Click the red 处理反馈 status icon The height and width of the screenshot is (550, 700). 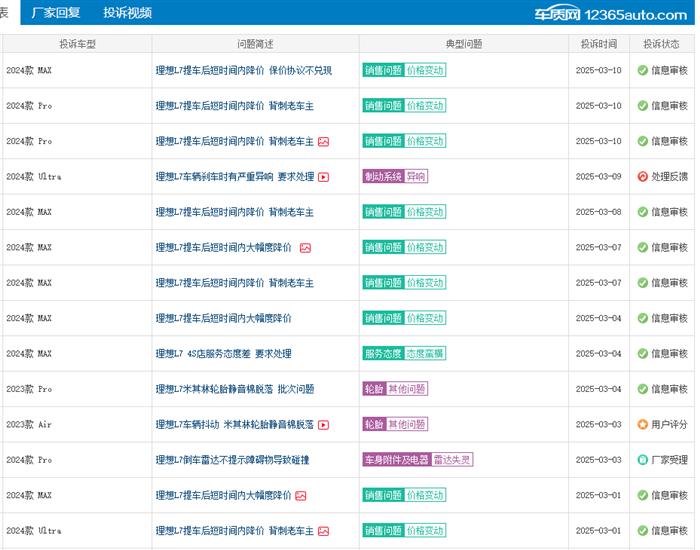[642, 177]
